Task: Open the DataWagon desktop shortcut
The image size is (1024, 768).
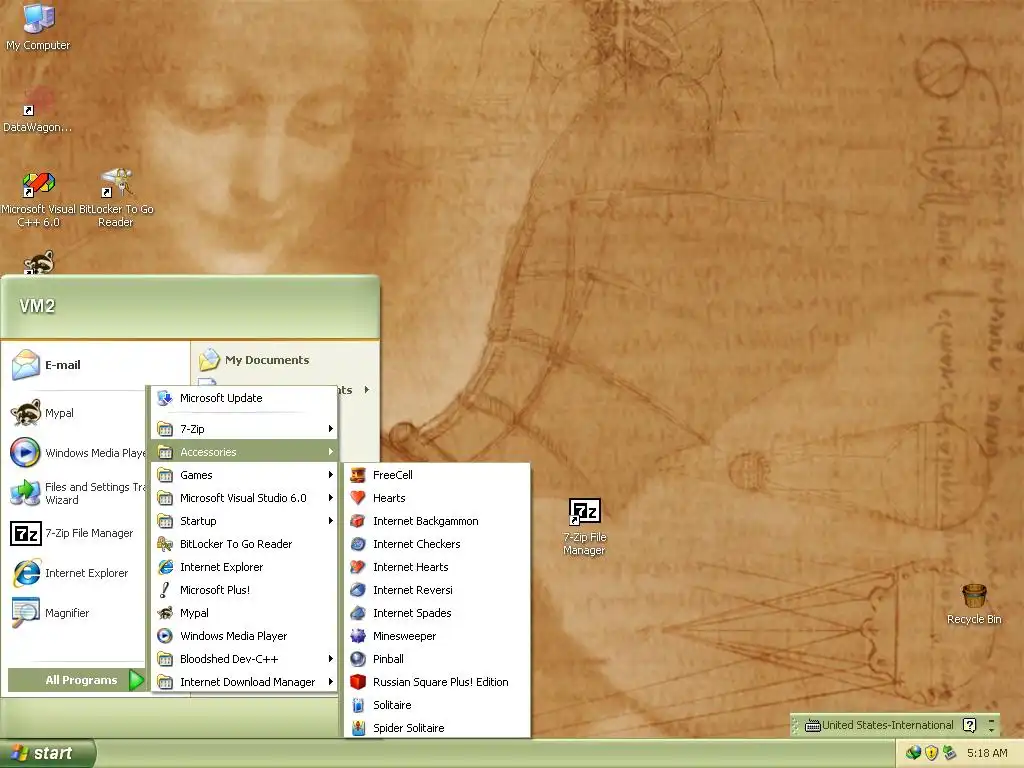Action: pyautogui.click(x=37, y=109)
